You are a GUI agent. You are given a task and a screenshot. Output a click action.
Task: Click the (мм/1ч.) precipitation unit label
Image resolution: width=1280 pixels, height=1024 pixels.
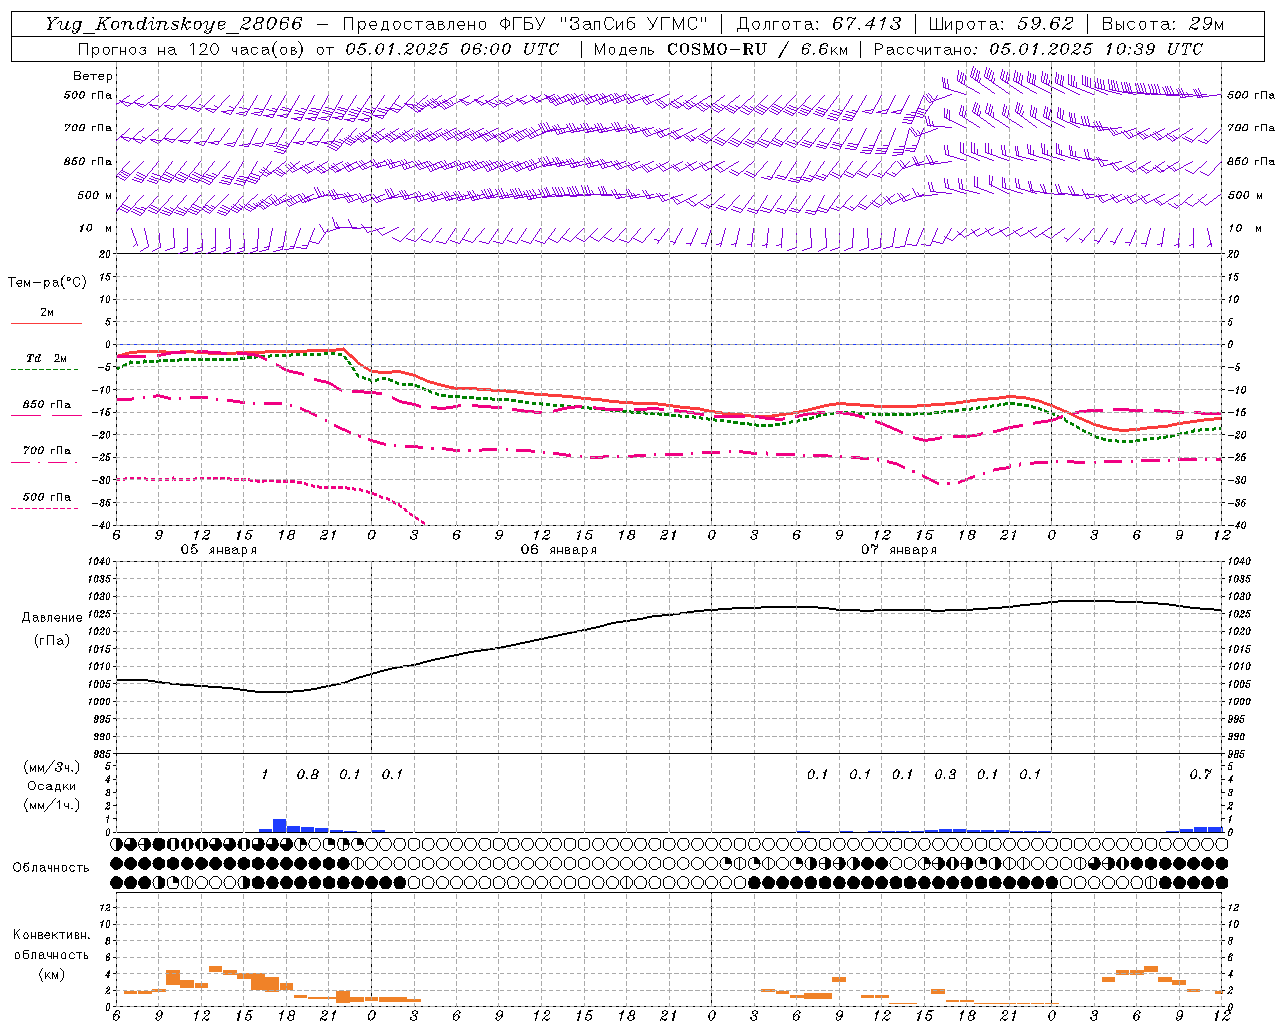point(51,804)
